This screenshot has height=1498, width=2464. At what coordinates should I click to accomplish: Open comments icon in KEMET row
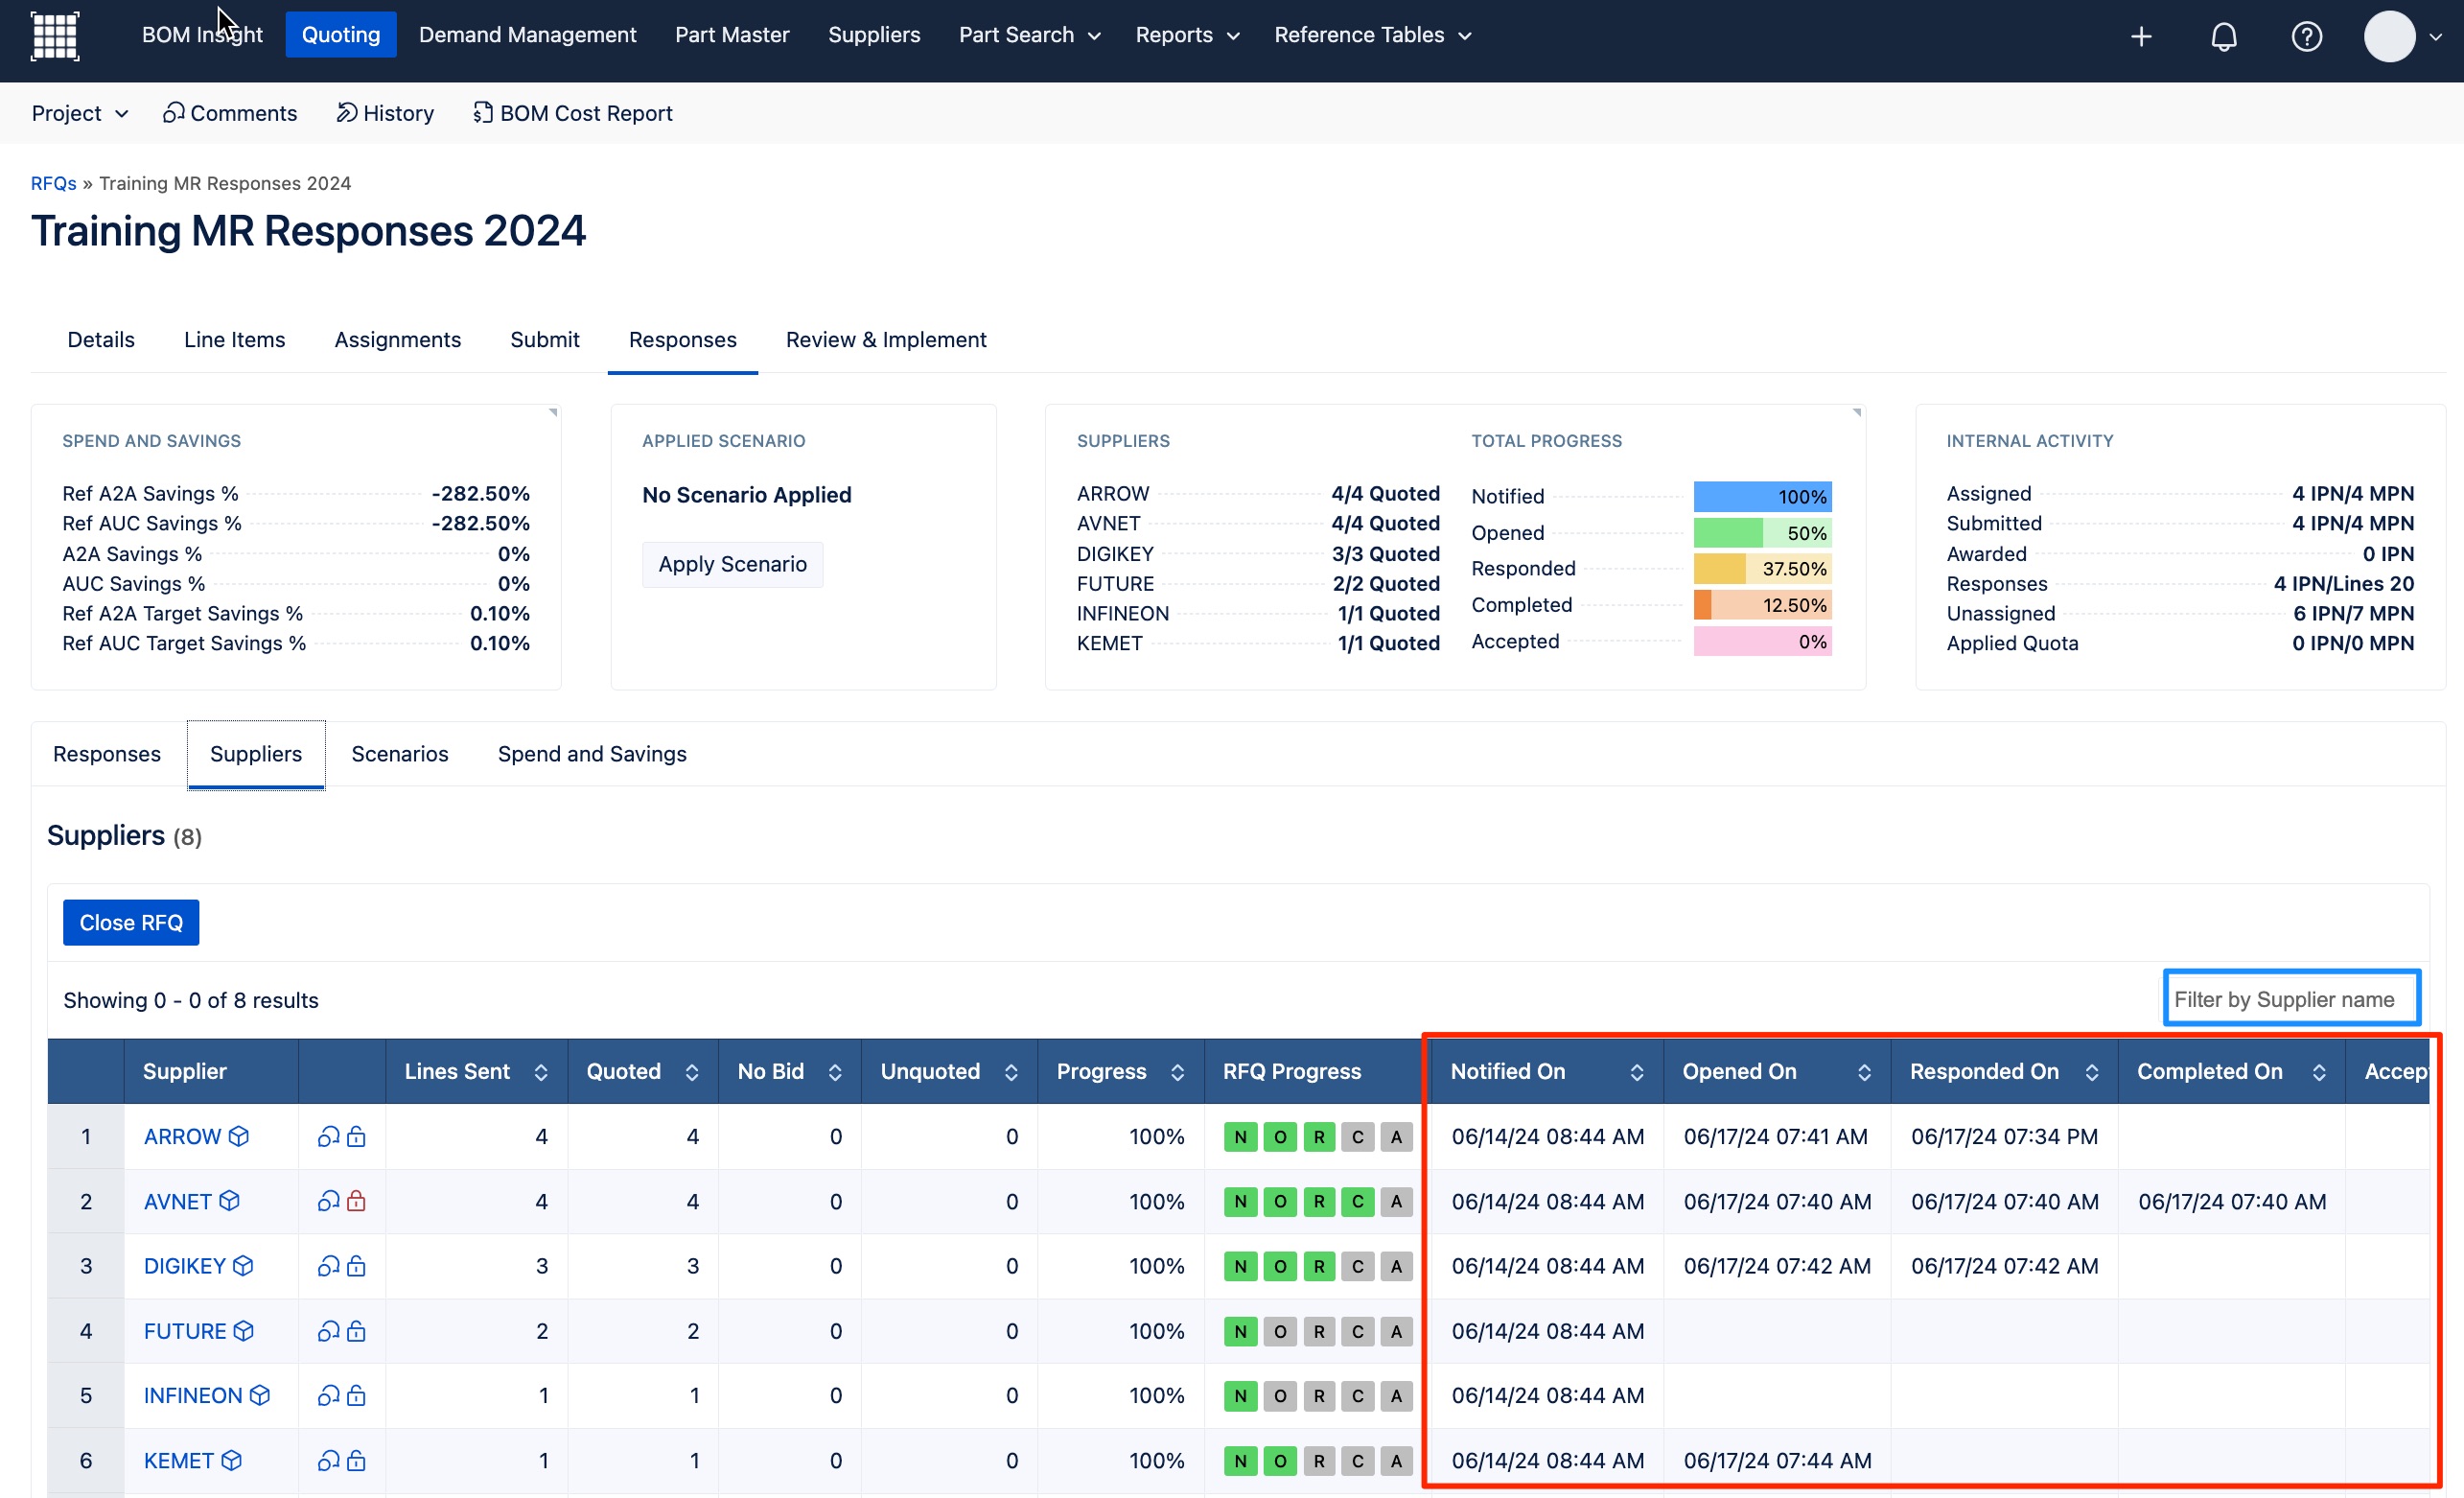(x=328, y=1460)
